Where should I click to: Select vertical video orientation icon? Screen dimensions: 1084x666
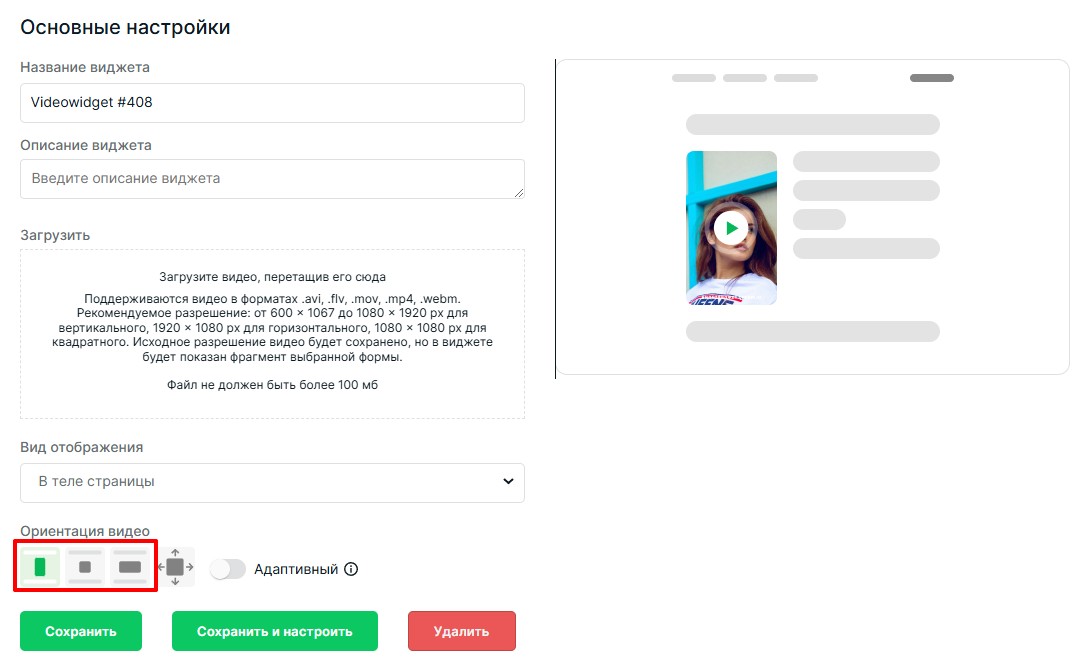coord(40,567)
